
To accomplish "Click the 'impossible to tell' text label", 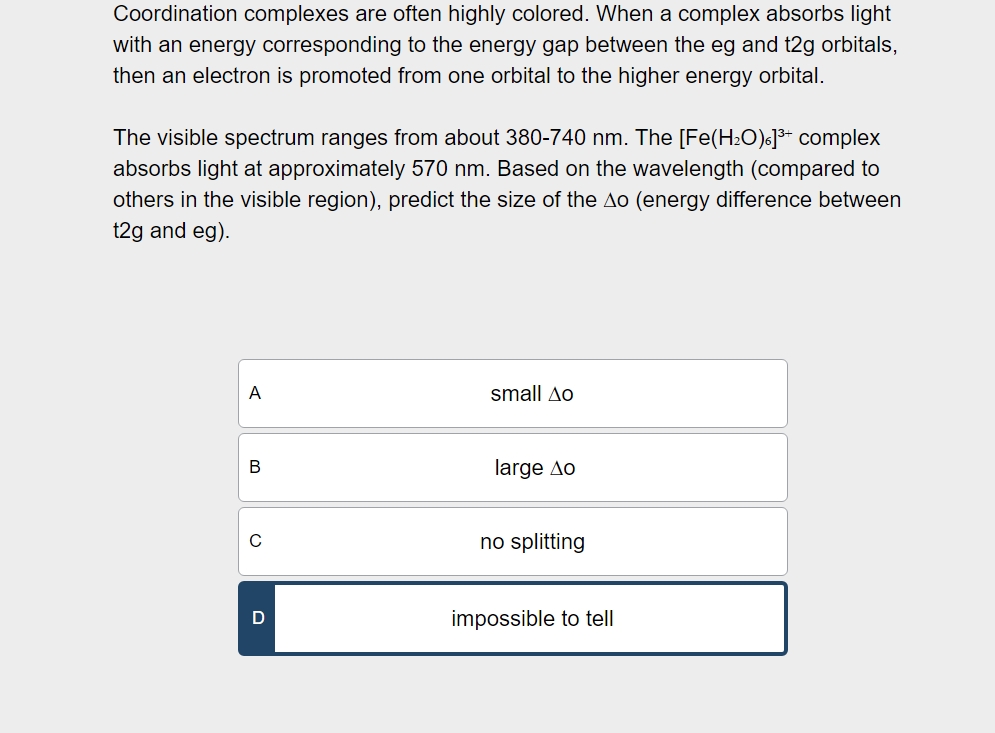I will [533, 618].
